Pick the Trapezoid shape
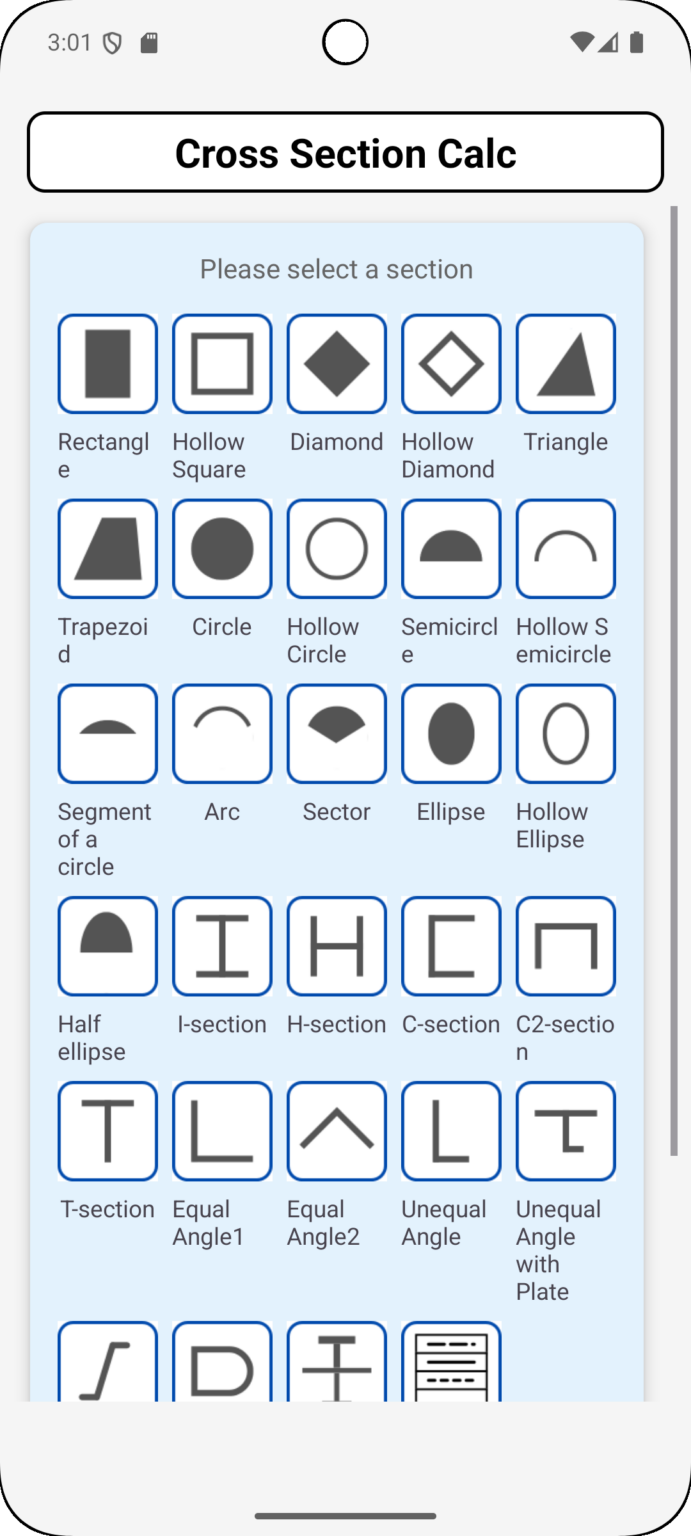 click(107, 548)
